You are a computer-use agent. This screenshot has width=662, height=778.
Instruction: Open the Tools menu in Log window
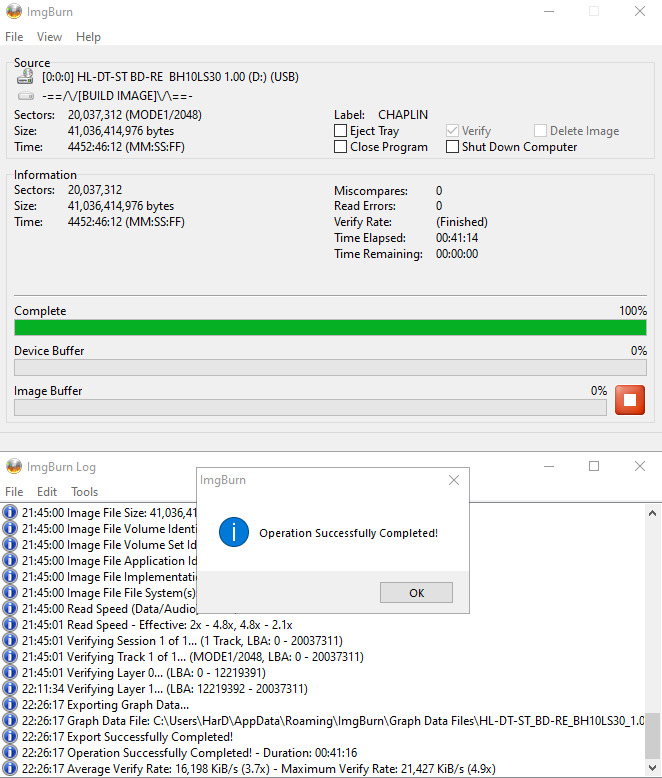(x=84, y=491)
